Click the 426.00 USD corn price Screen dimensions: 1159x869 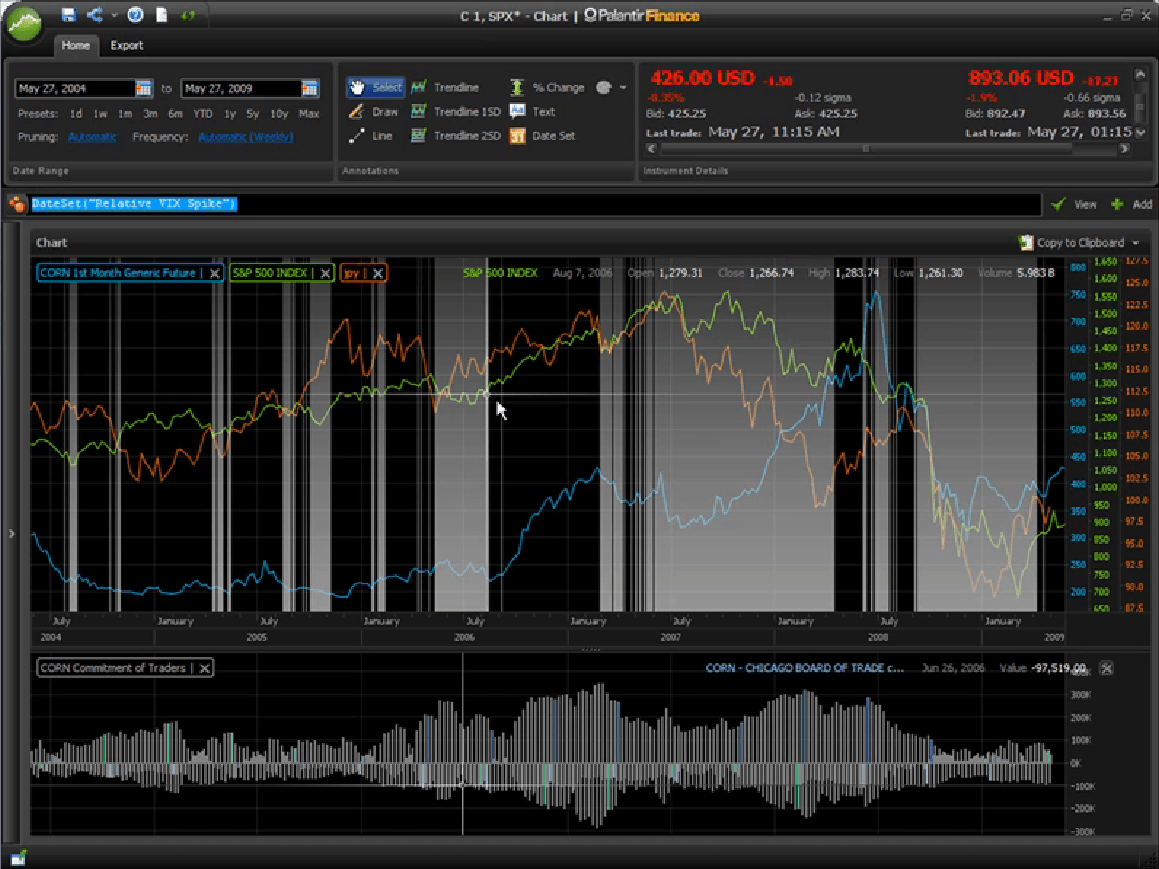coord(703,78)
